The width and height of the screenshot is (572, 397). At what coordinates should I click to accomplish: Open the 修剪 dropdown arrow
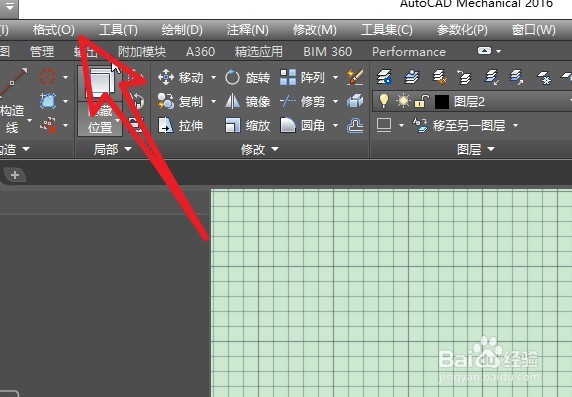point(335,101)
